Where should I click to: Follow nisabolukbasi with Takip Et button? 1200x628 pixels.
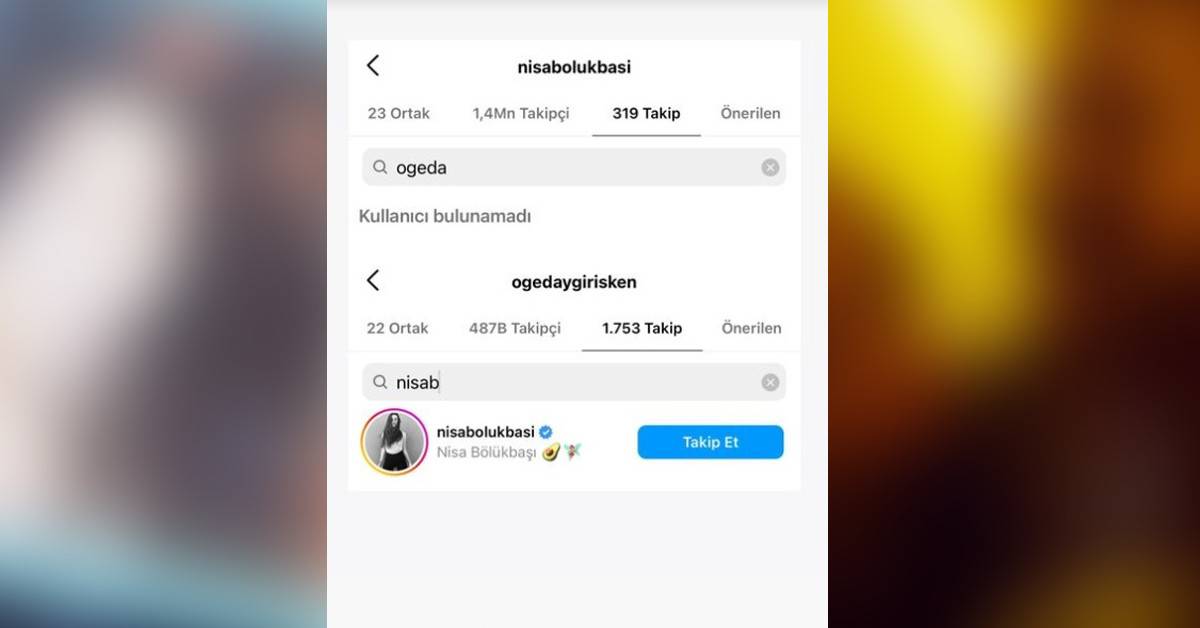point(711,442)
